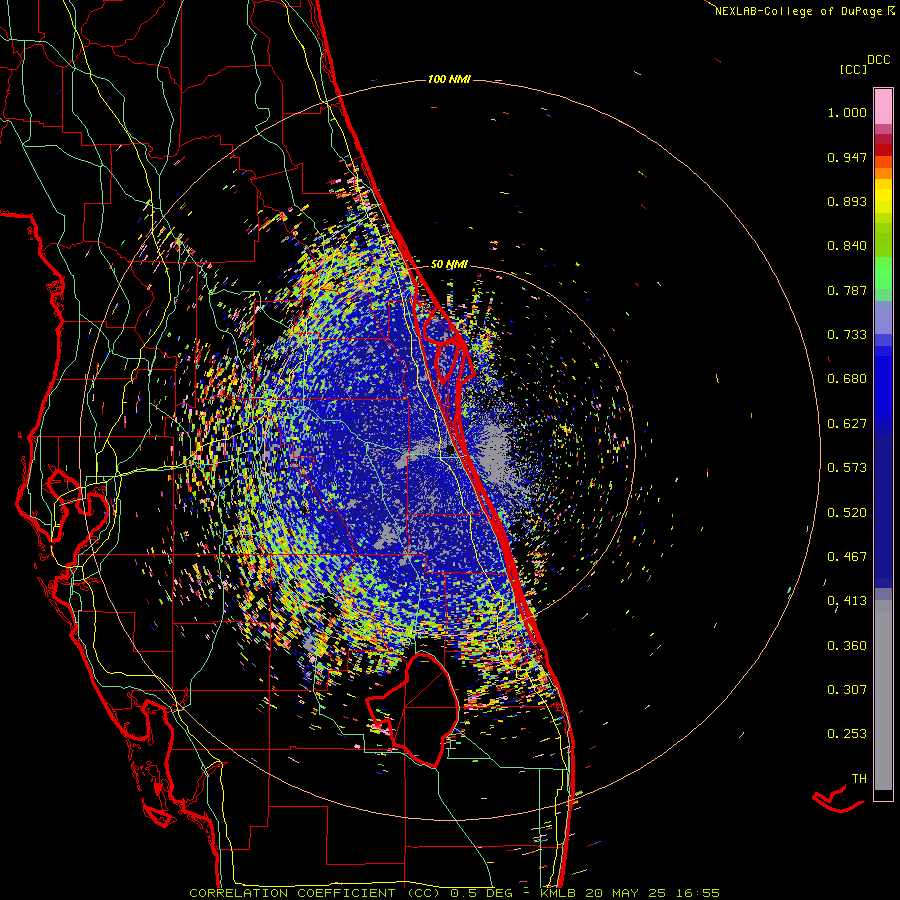Image resolution: width=900 pixels, height=900 pixels.
Task: Select the 0.893 legend value
Action: (847, 201)
